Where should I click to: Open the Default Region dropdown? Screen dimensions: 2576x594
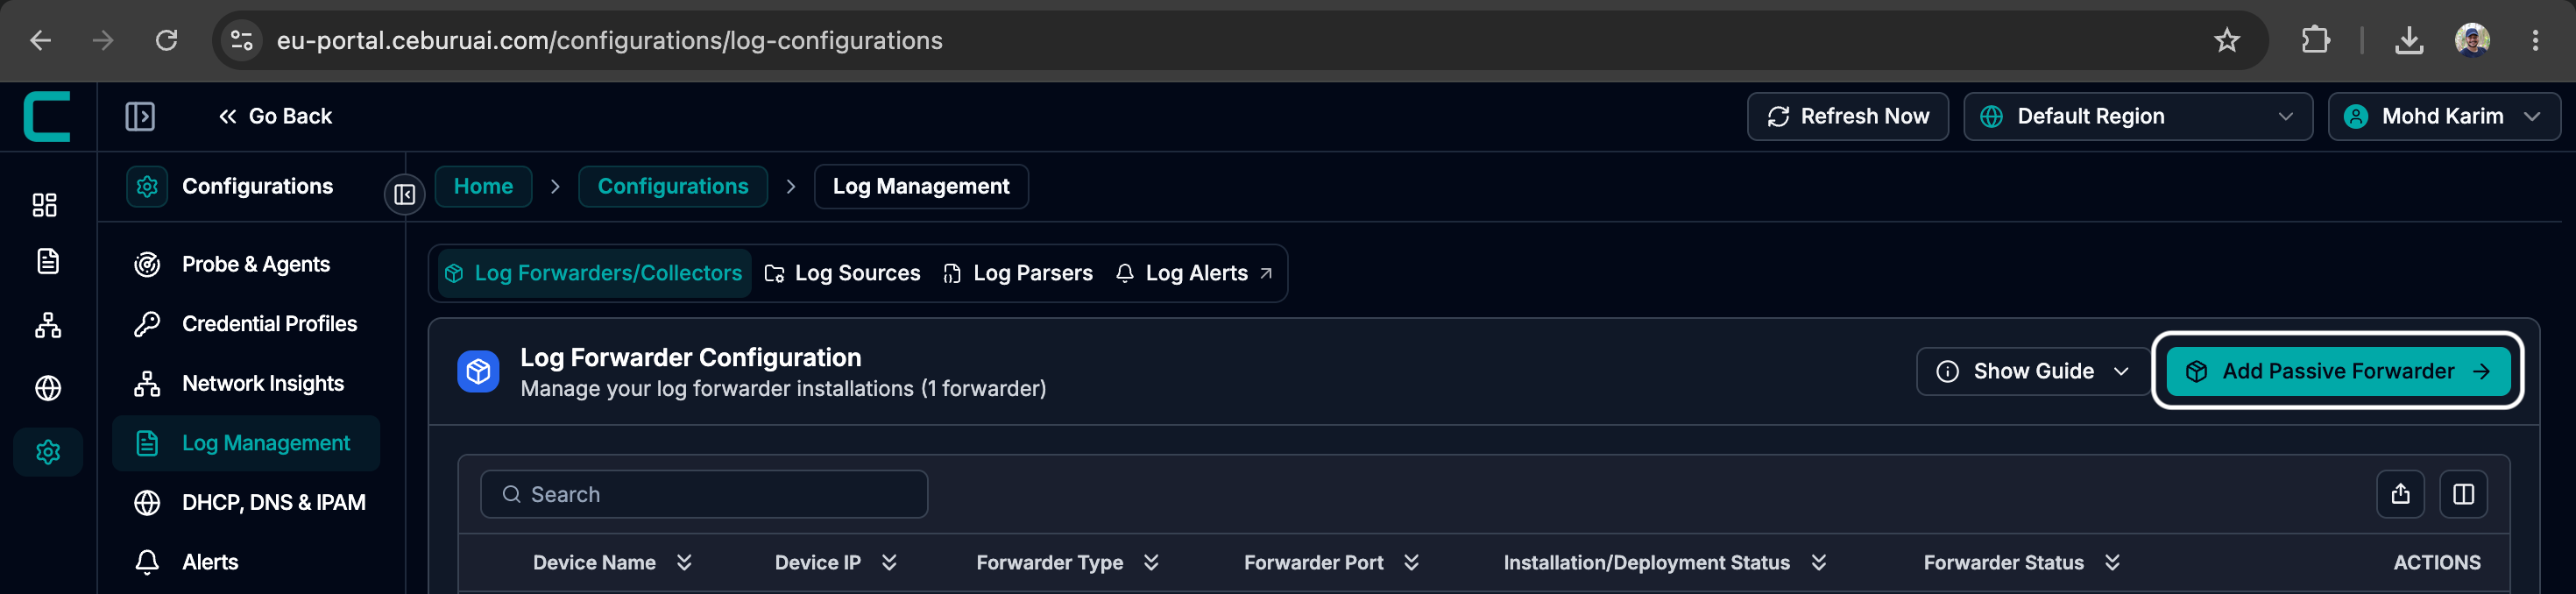click(x=2137, y=116)
